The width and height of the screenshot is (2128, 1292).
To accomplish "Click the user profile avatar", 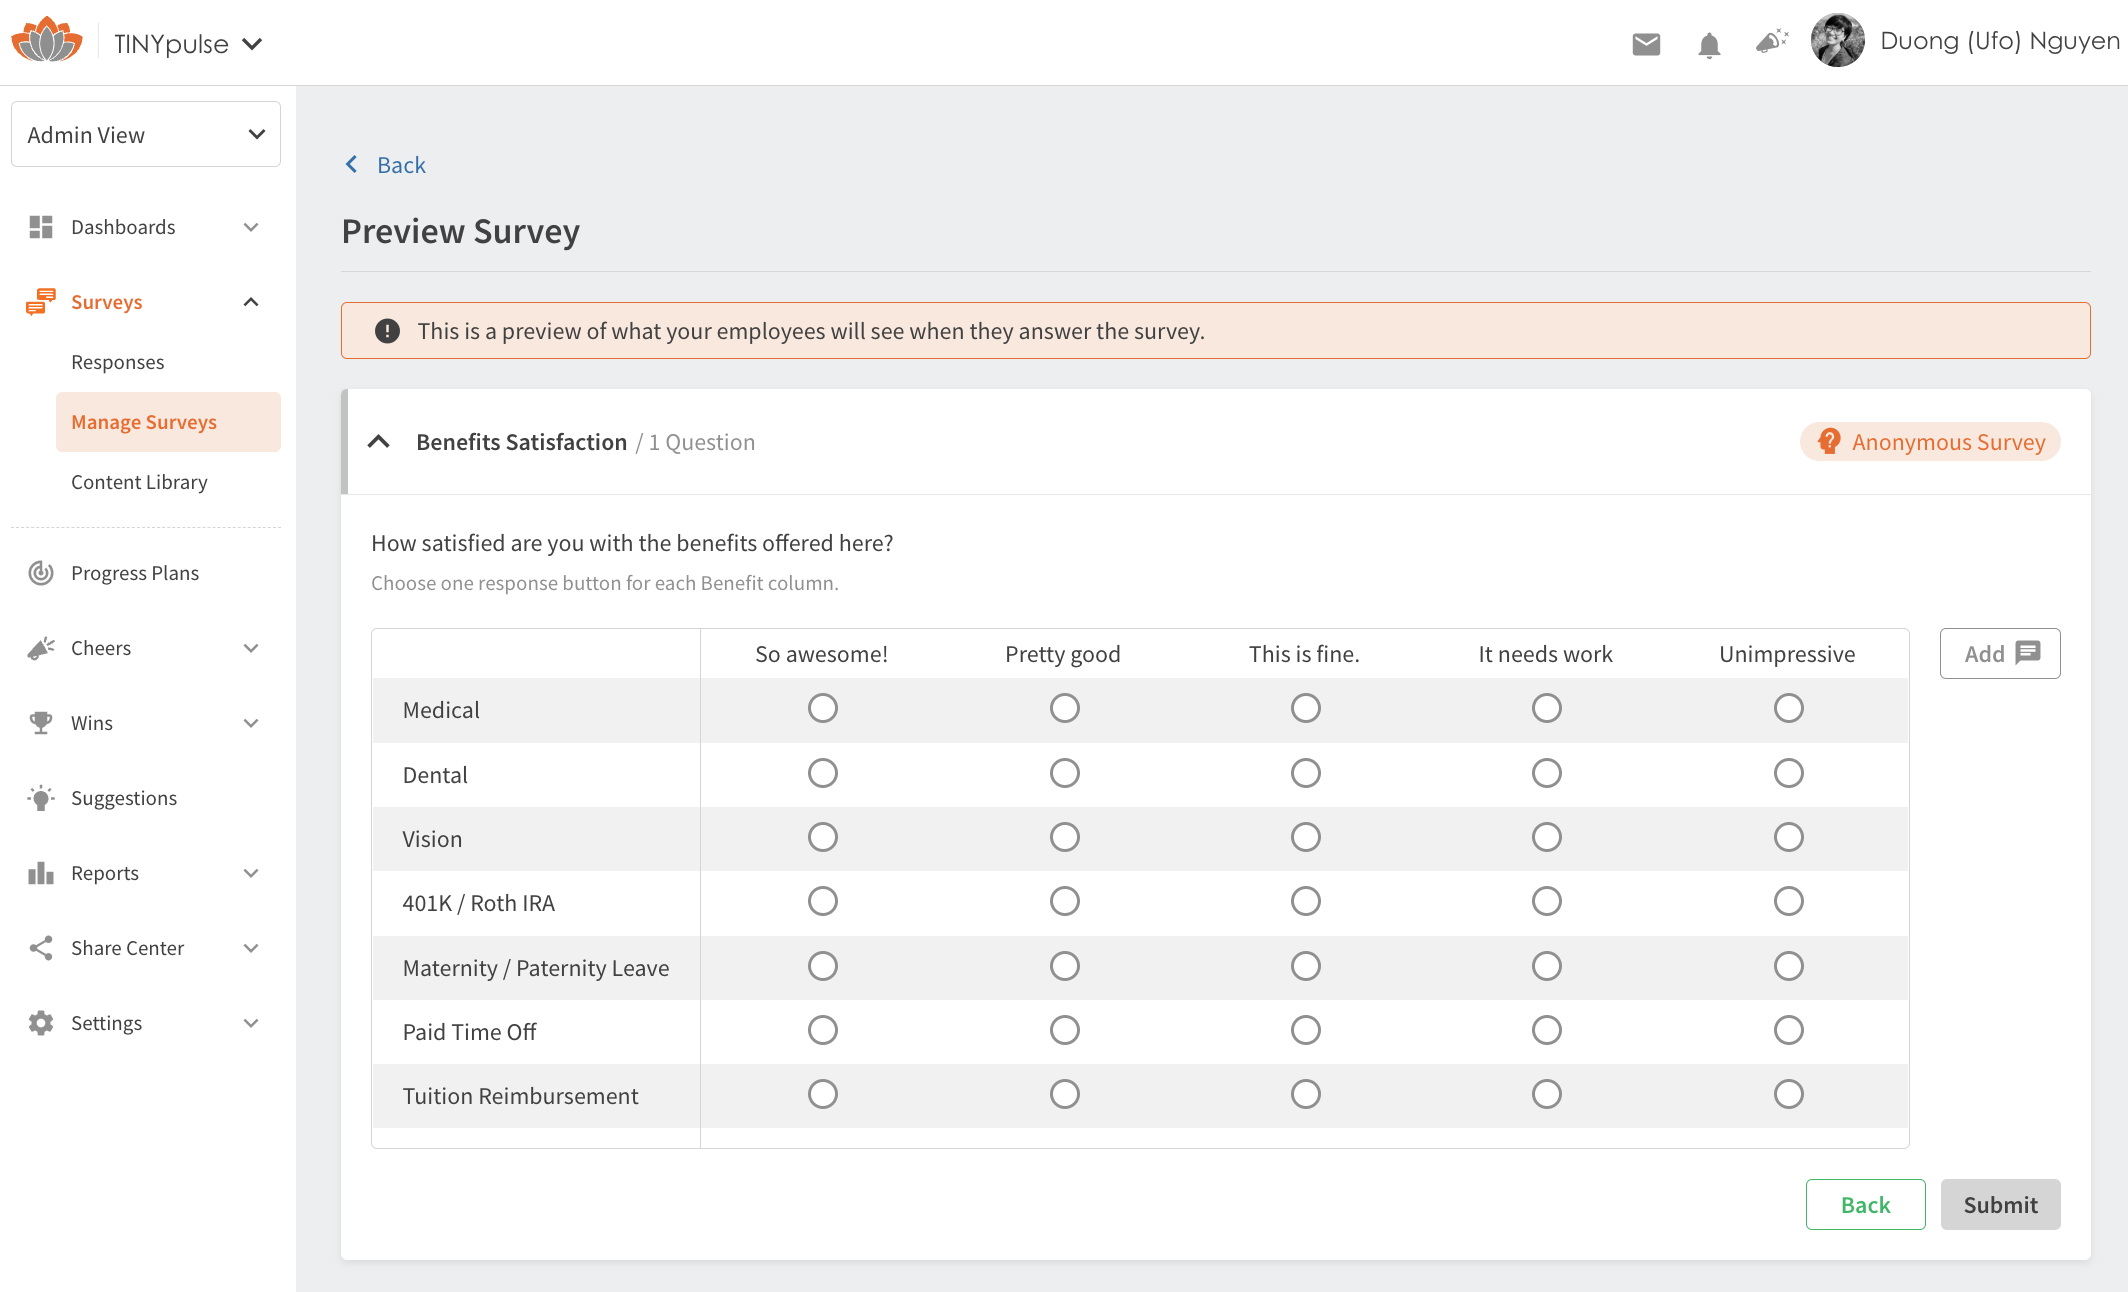I will 1838,41.
